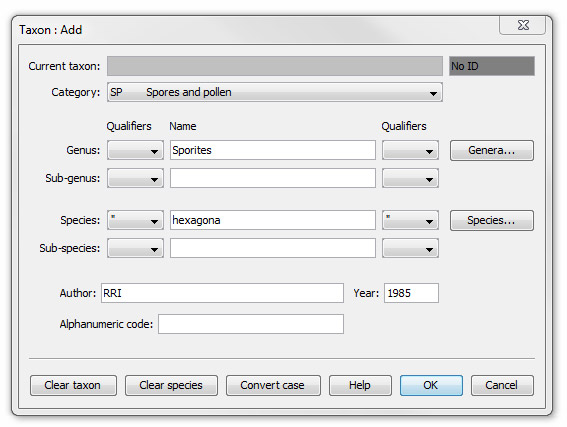This screenshot has height=427, width=567.
Task: Expand the Genus left qualifiers dropdown
Action: (x=135, y=150)
